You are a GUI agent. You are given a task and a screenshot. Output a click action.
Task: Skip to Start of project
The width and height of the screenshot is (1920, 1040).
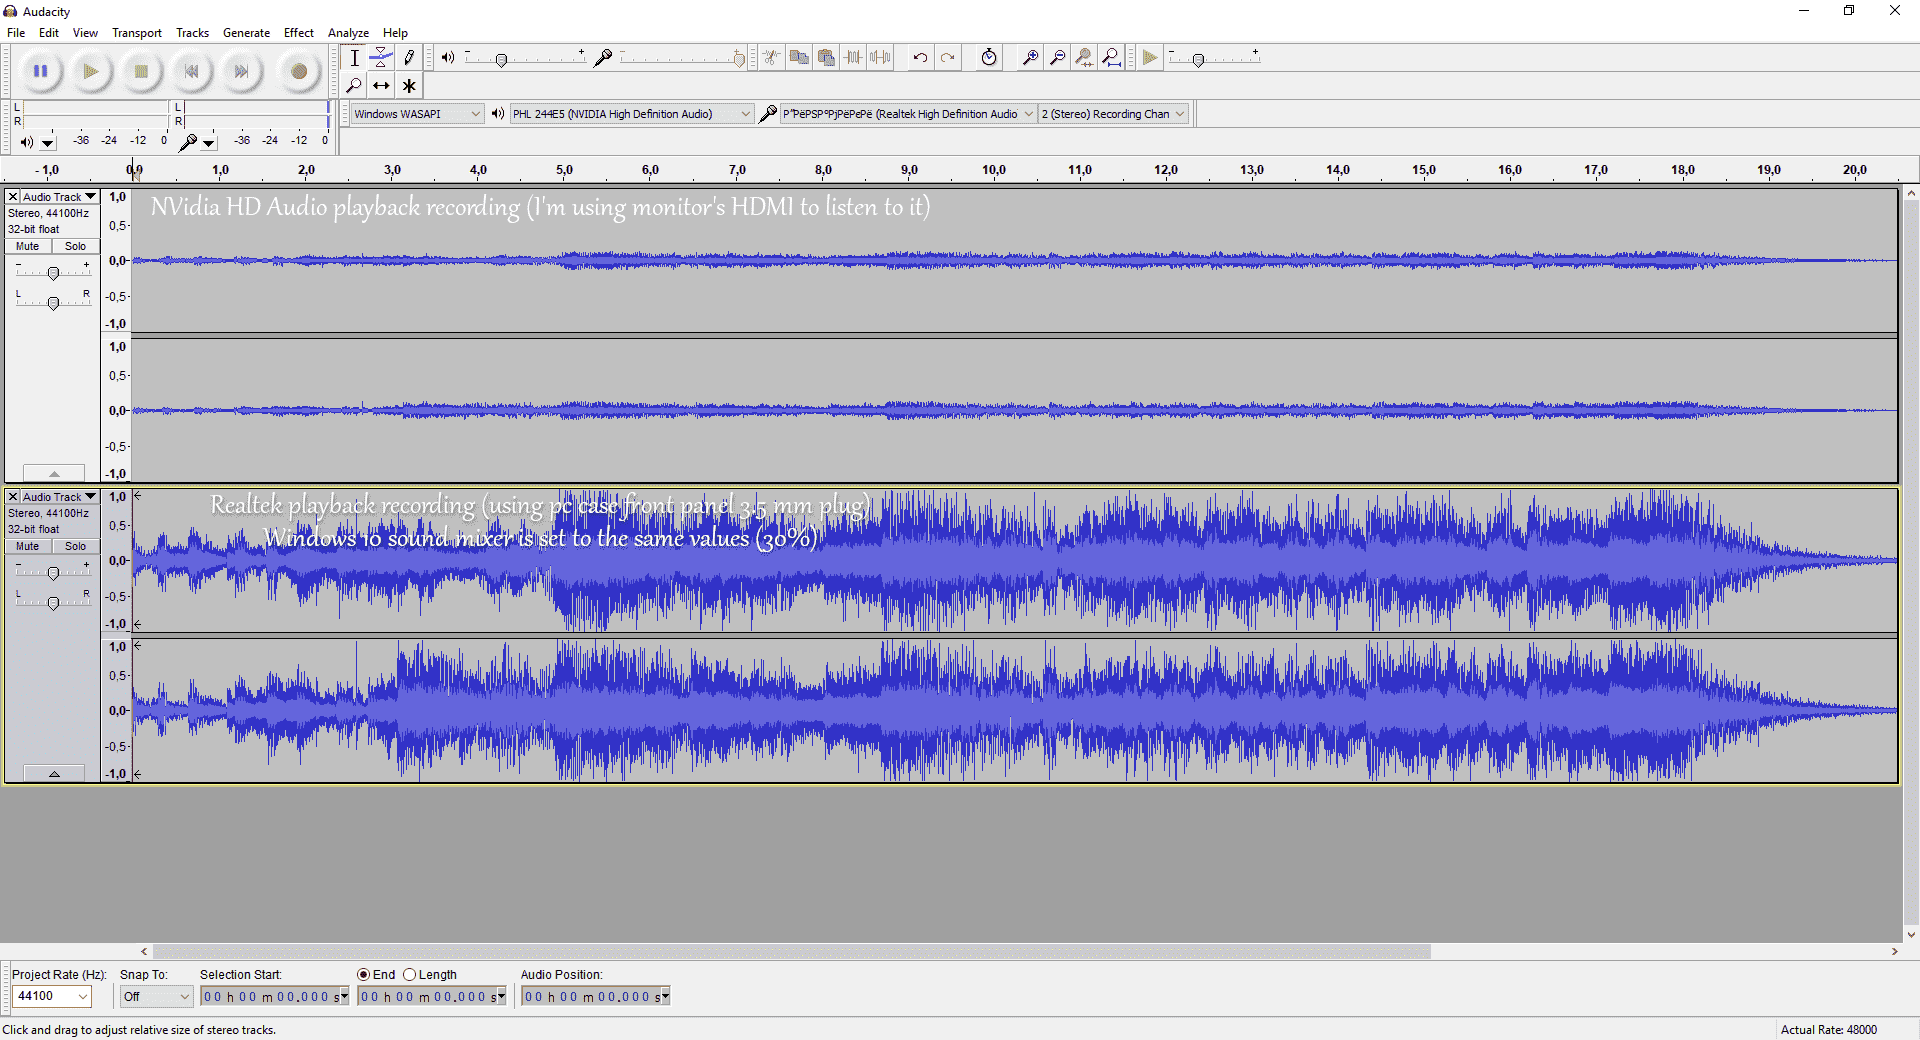(191, 71)
